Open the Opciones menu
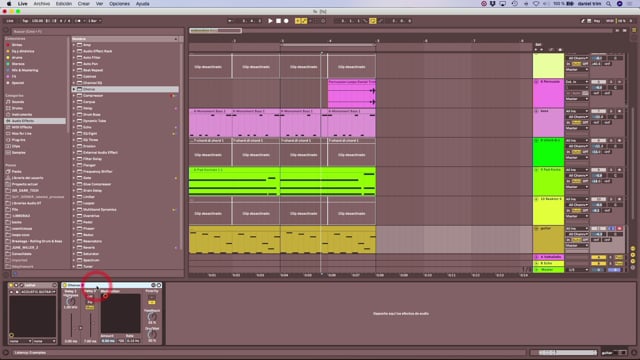The height and width of the screenshot is (360, 640). (x=119, y=4)
